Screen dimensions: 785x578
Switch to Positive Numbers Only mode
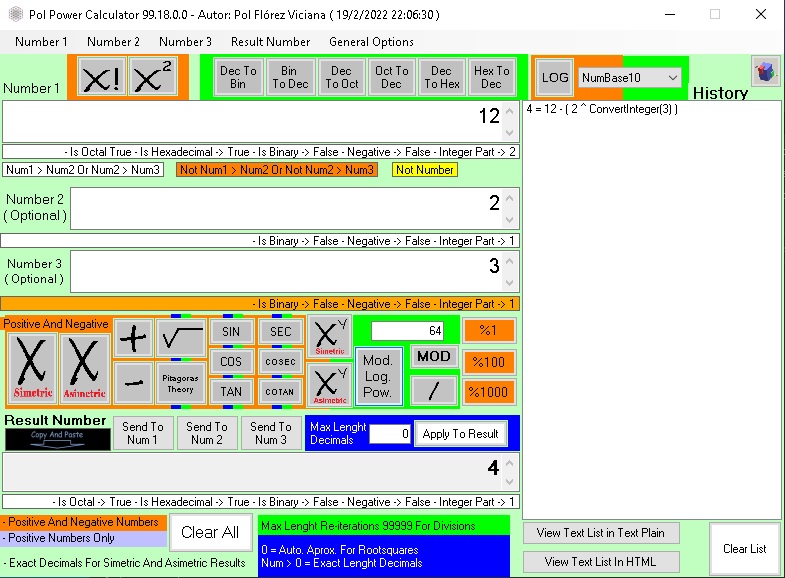tap(82, 538)
